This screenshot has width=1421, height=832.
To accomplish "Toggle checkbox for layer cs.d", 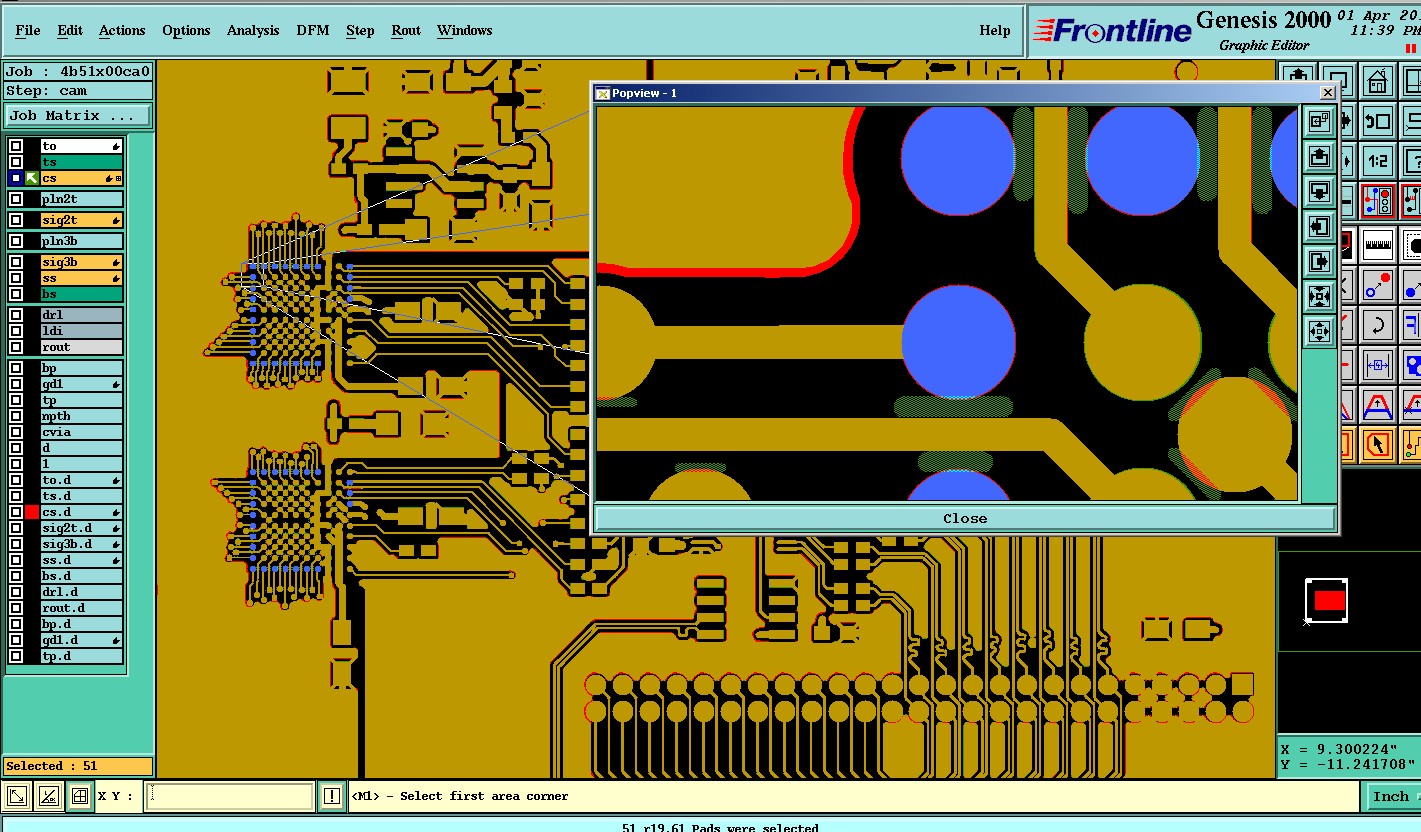I will coord(16,512).
